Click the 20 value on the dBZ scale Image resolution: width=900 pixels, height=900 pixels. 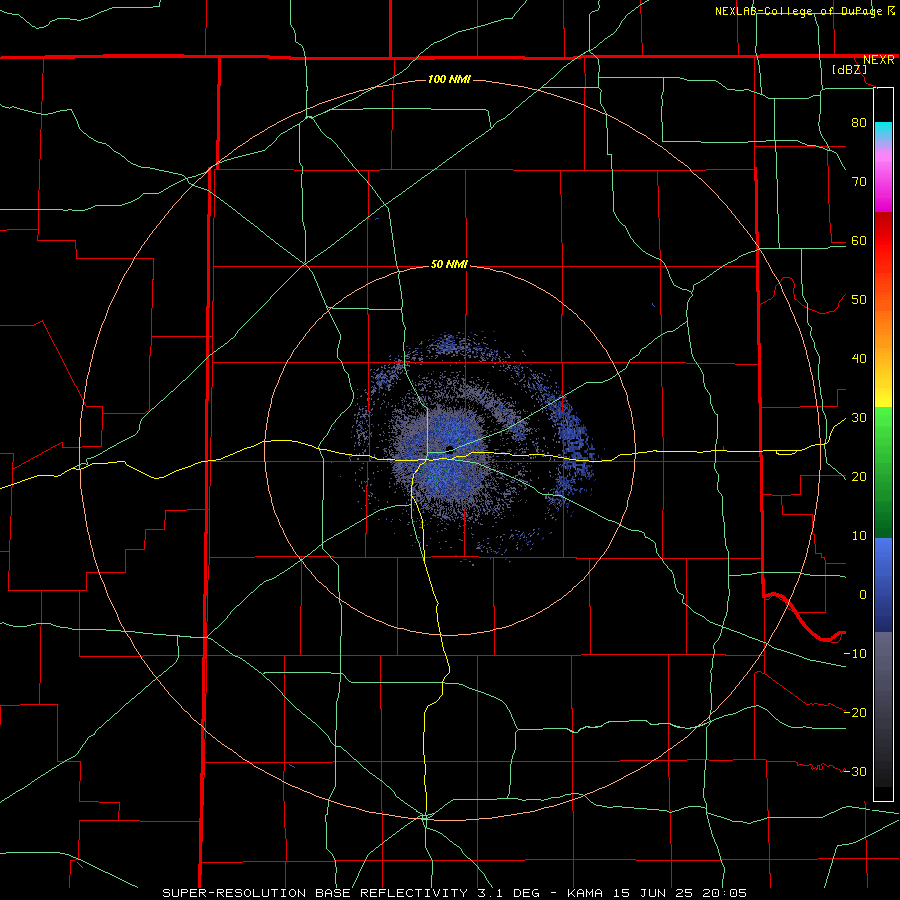[859, 476]
